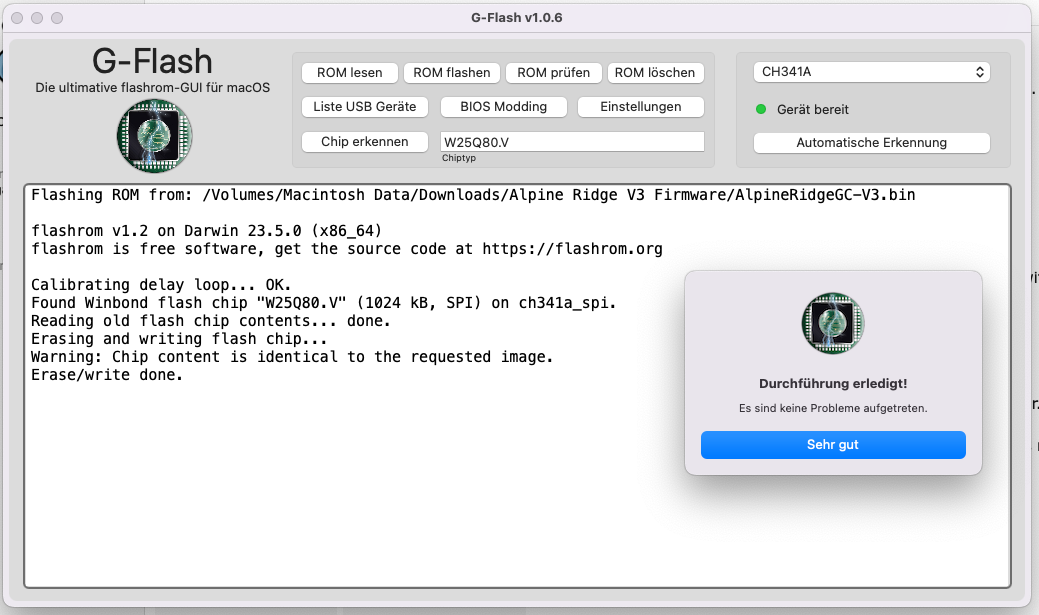
Task: Select 'Erasing and writing flash chip...' line
Action: 179,339
